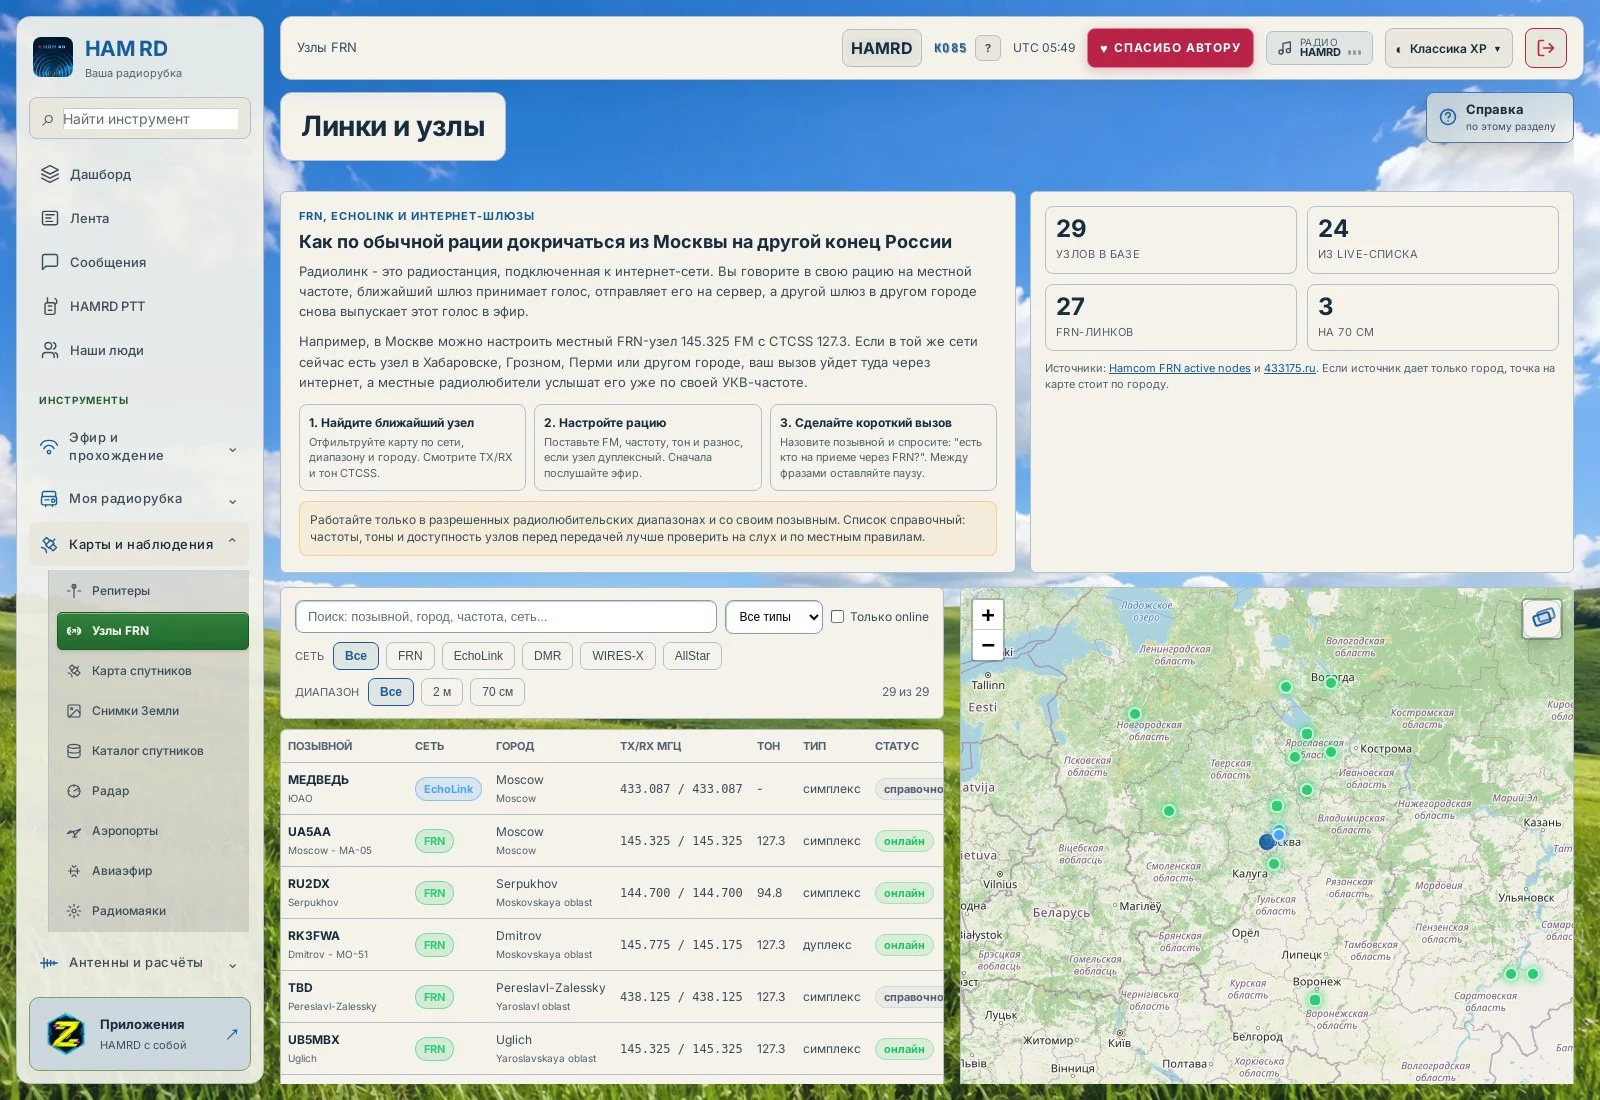The image size is (1600, 1100).
Task: Enable the Только online checkbox
Action: point(838,617)
